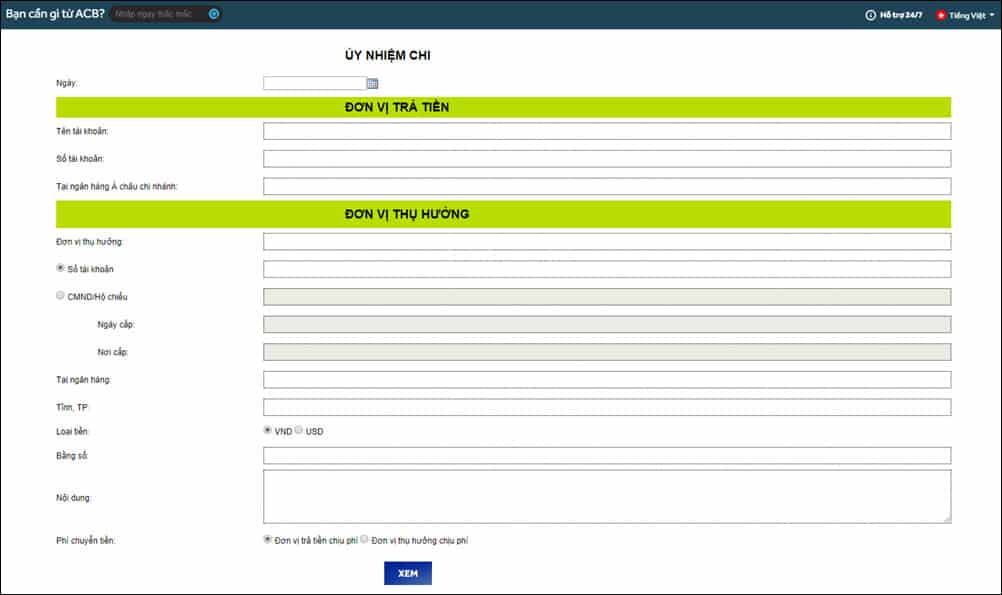Image resolution: width=1002 pixels, height=595 pixels.
Task: Click the Đơn vị thụ hưởng text field
Action: point(606,241)
